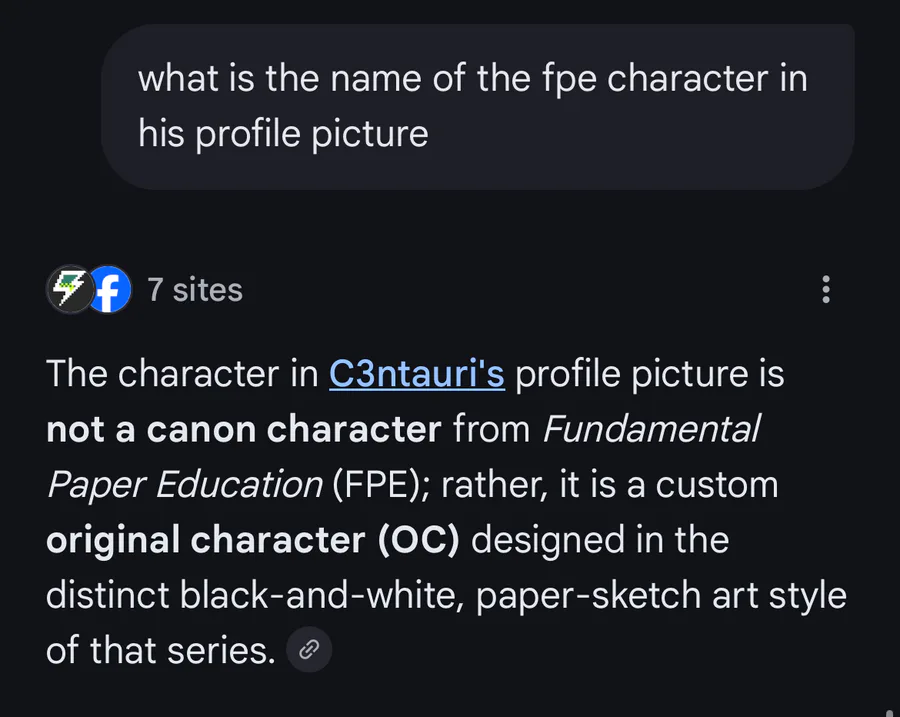Click "designed in the" in the answer
Viewport: 900px width, 717px height.
pos(599,540)
